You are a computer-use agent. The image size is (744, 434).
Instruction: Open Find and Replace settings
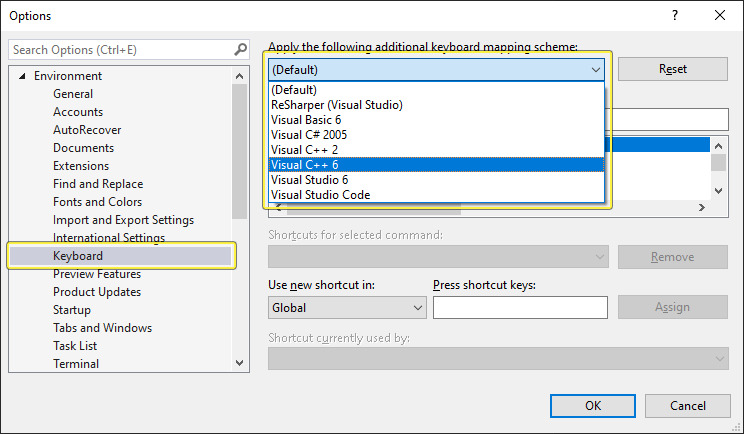coord(98,184)
